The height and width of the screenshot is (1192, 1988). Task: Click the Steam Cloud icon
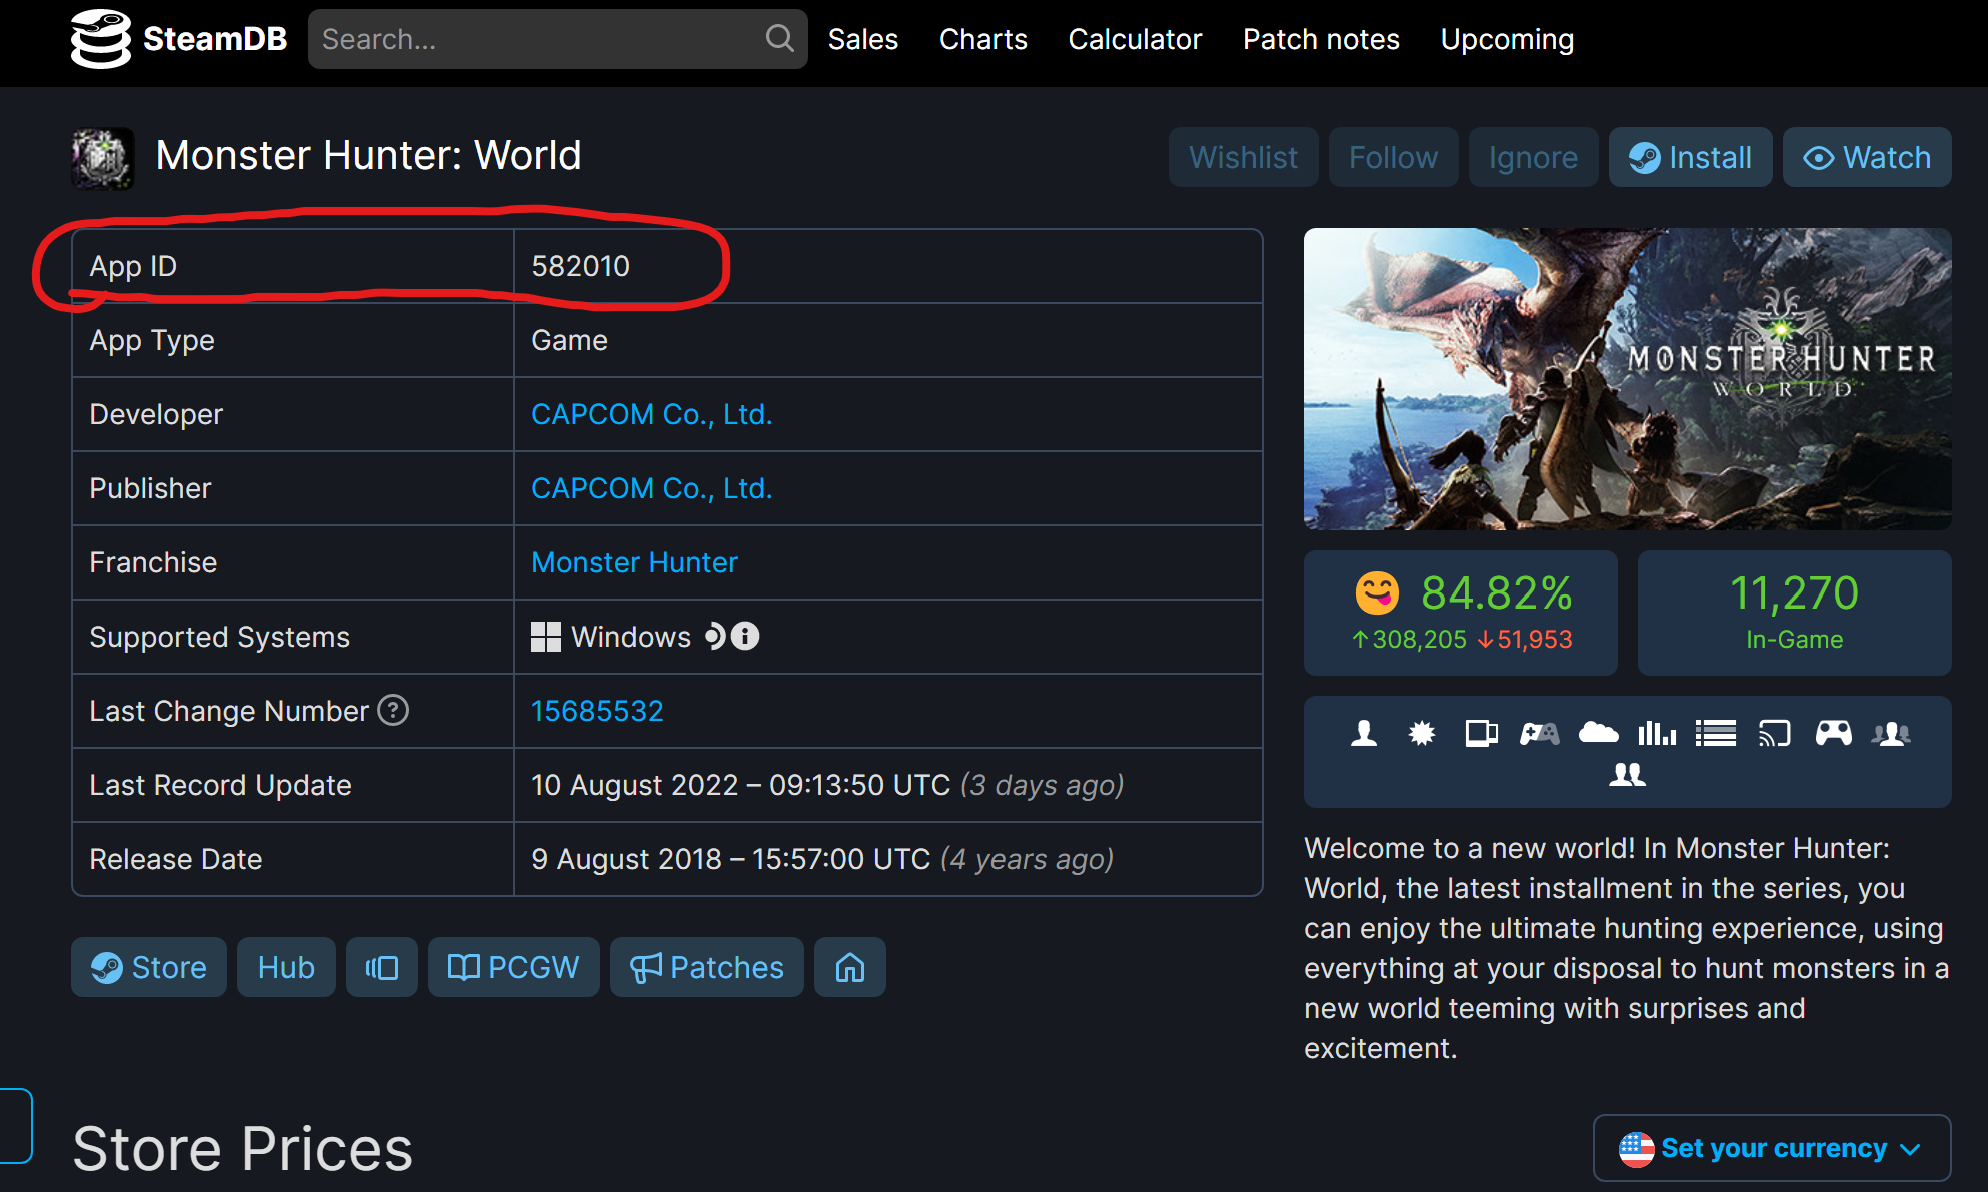click(x=1598, y=734)
